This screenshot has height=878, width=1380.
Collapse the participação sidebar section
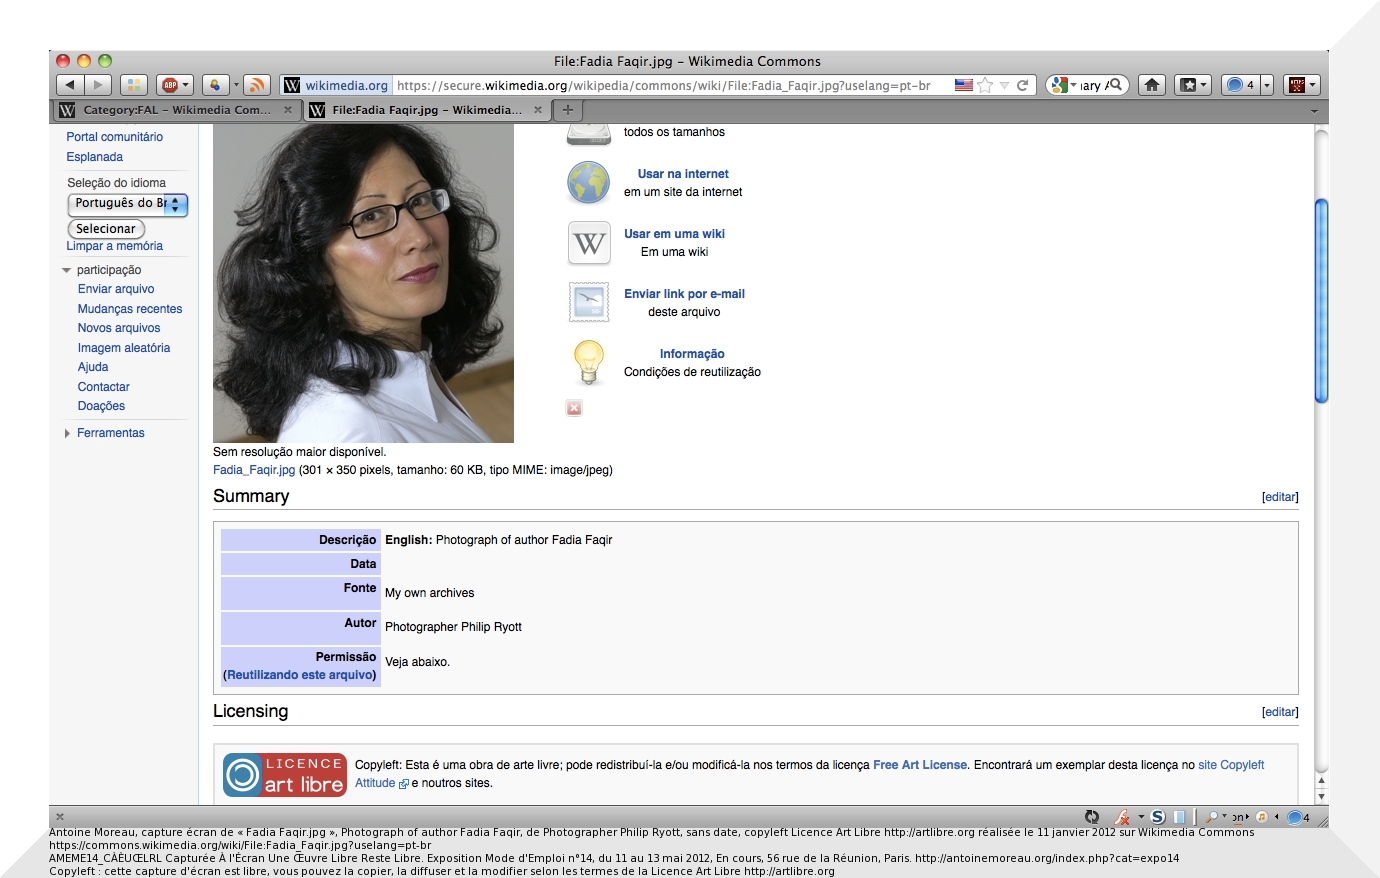pyautogui.click(x=67, y=270)
